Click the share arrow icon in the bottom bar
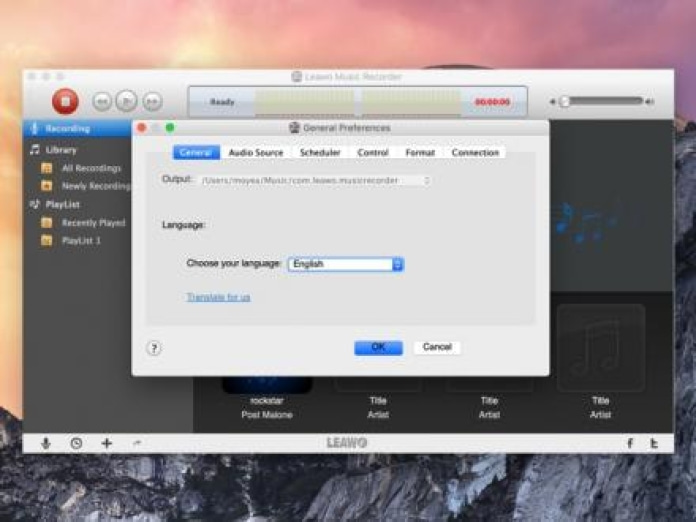This screenshot has height=522, width=696. [x=137, y=443]
